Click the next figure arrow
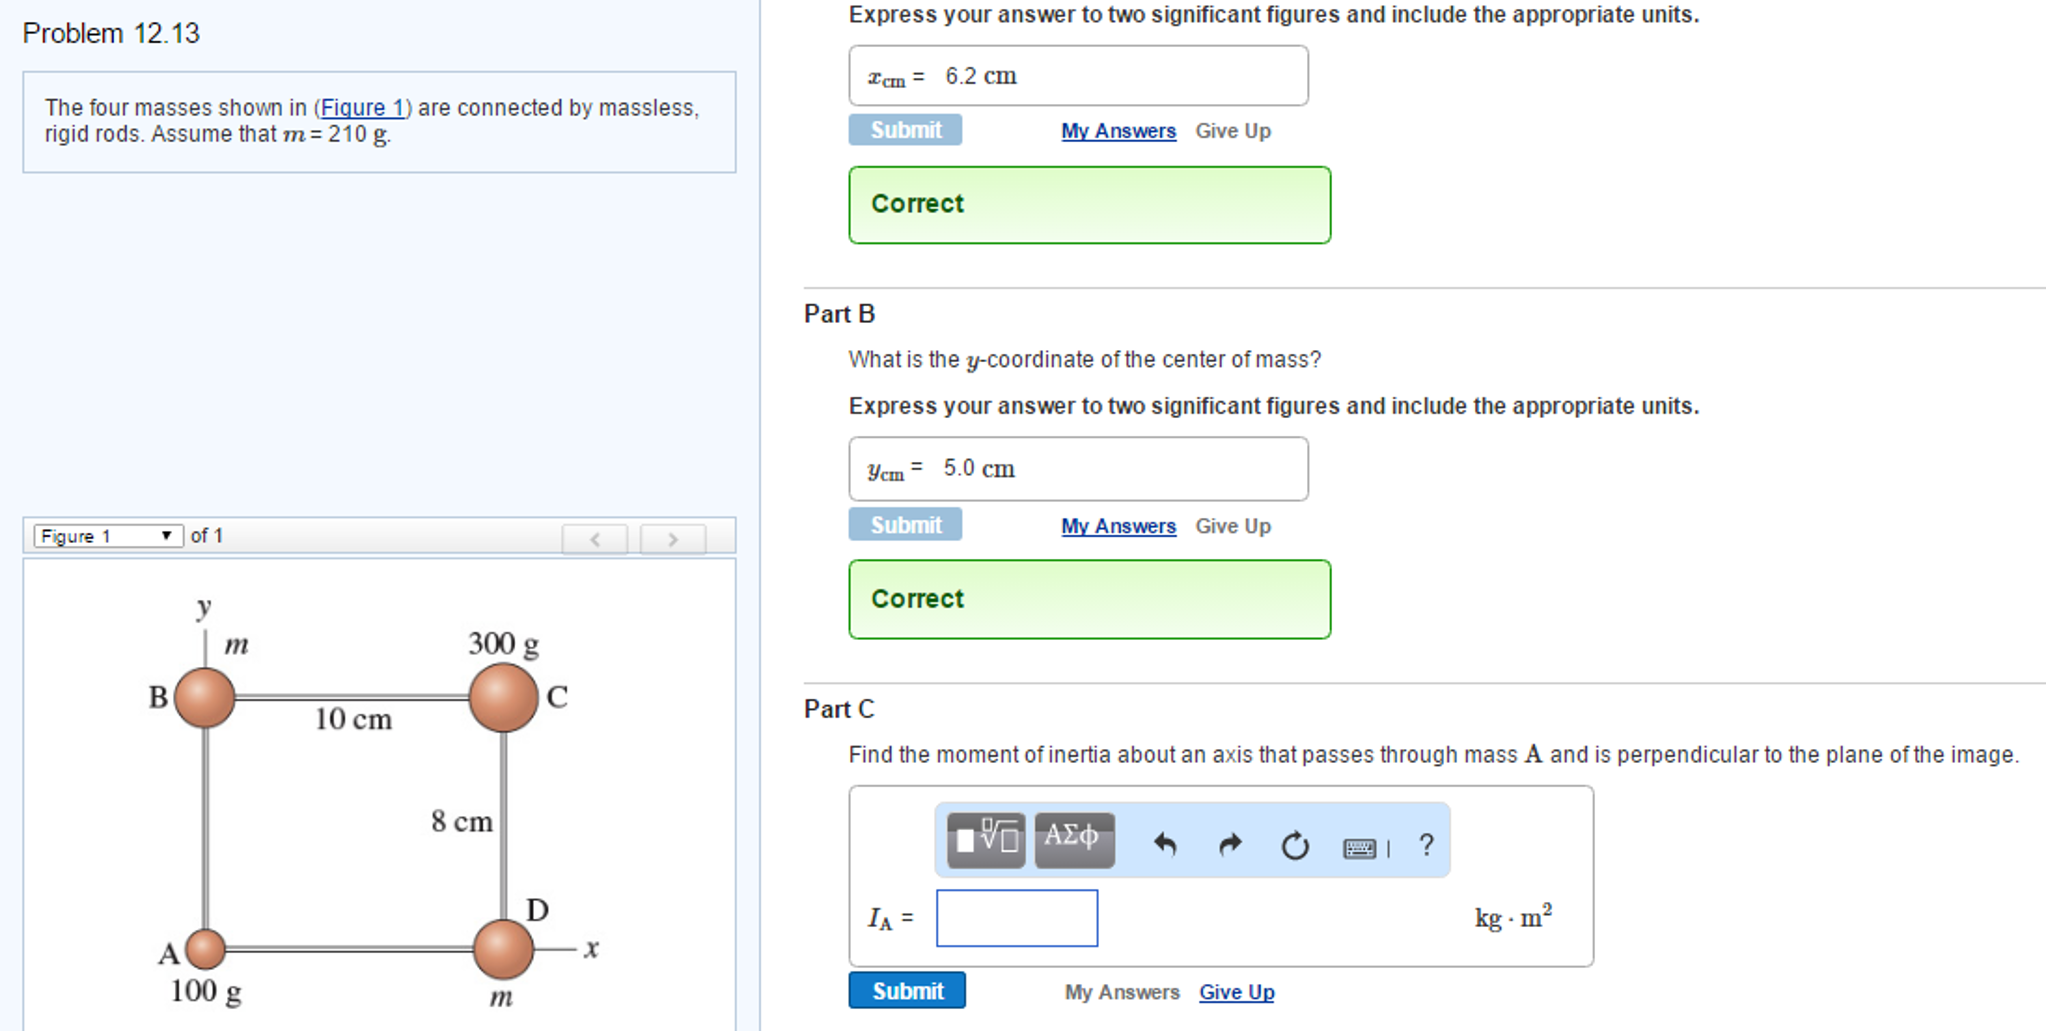This screenshot has height=1031, width=2046. (x=672, y=538)
